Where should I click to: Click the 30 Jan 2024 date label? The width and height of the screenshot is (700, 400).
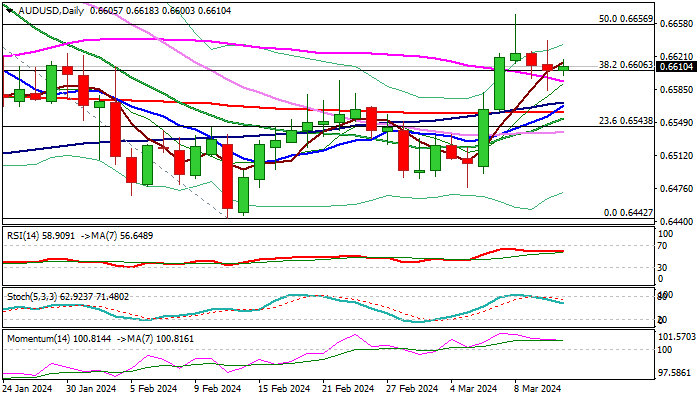tap(91, 389)
